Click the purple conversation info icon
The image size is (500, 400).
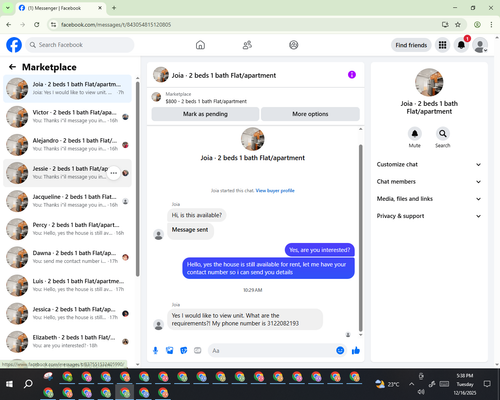coord(352,75)
